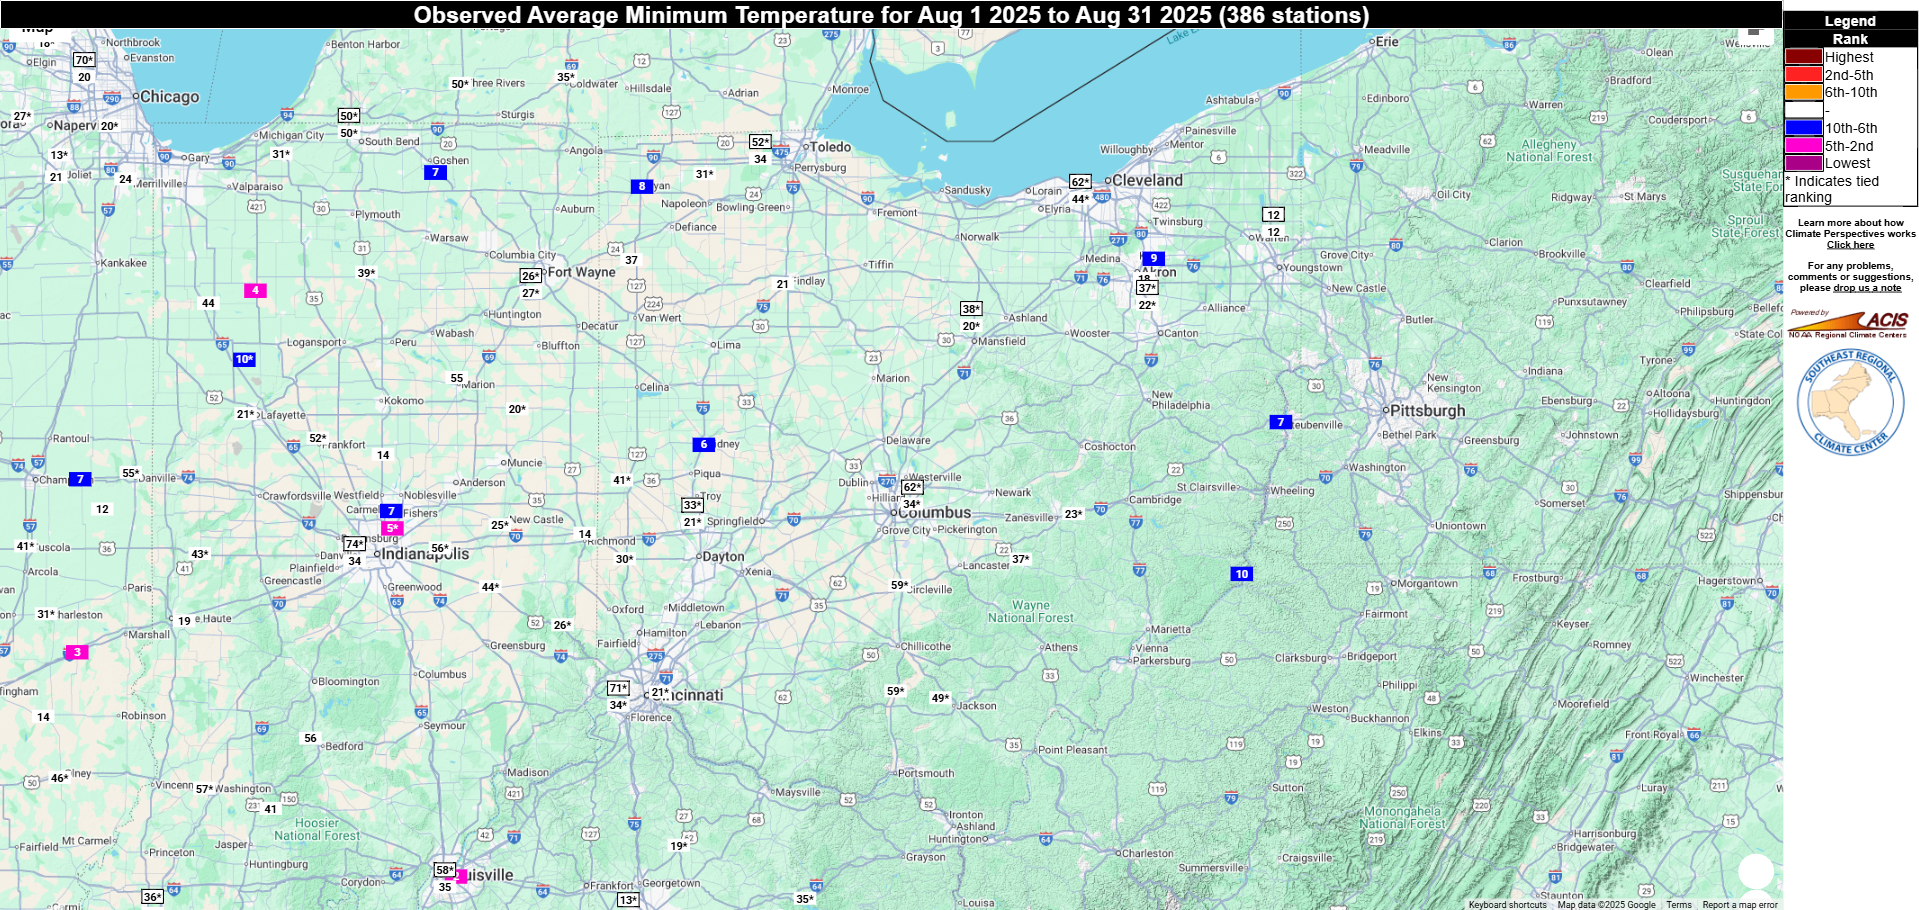Click the magenta 4 marker in Indiana

tap(255, 290)
